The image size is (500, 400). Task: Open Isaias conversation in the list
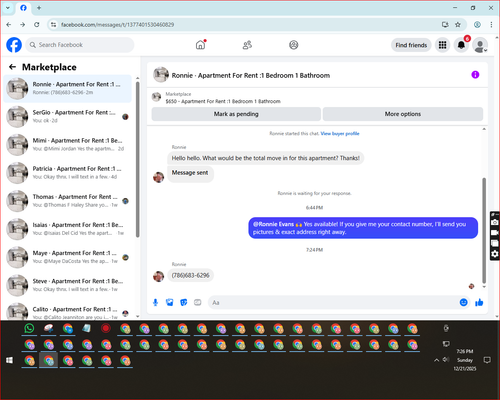pos(68,229)
